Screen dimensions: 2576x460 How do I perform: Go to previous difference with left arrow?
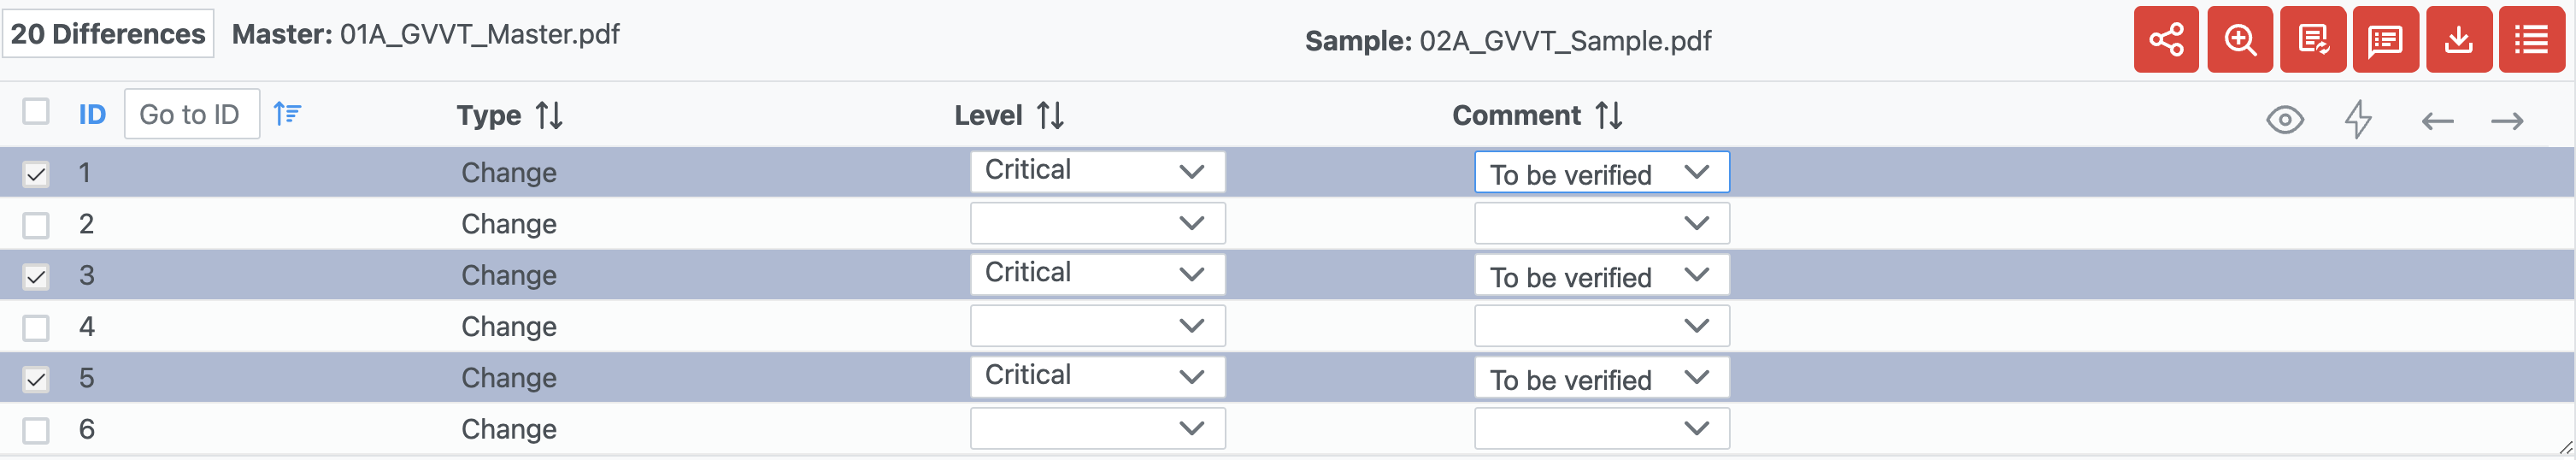(x=2437, y=121)
